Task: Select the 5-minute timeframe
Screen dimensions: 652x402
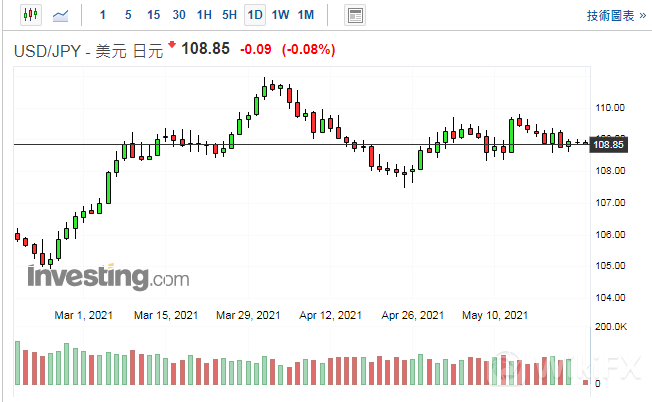Action: [x=128, y=15]
